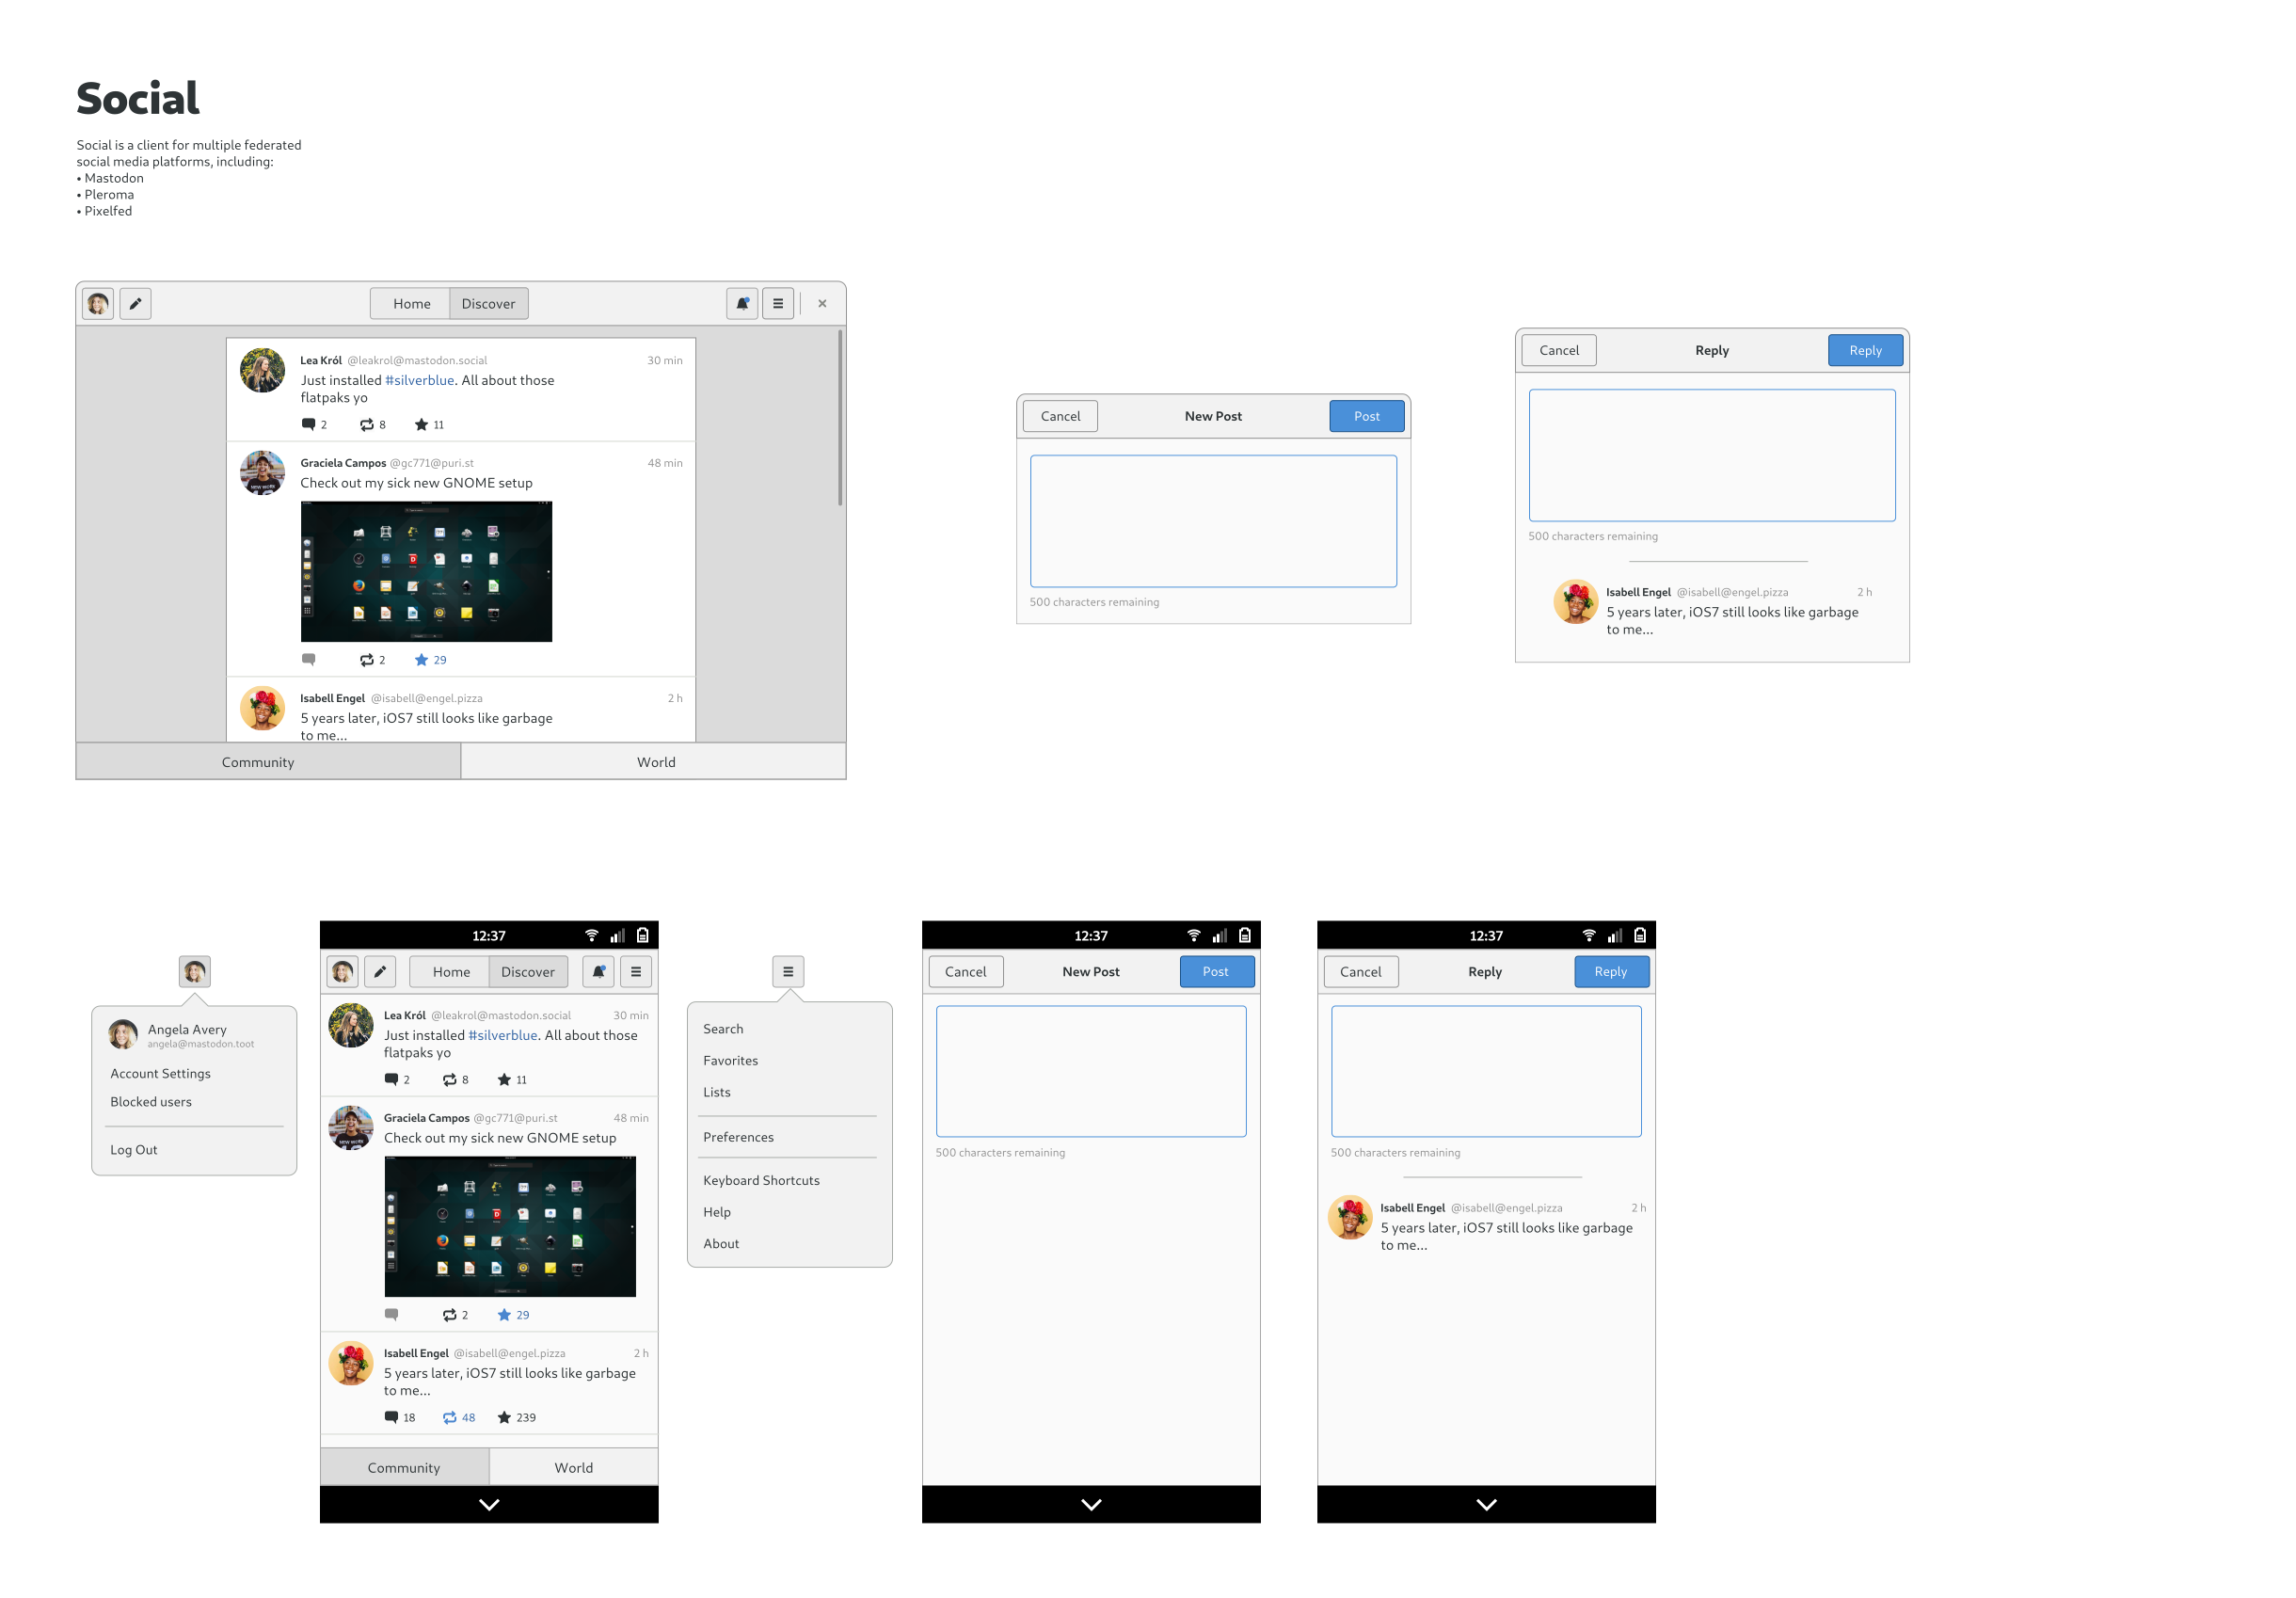This screenshot has height=1598, width=2296.
Task: Click the profile avatar icon top-left
Action: coord(98,304)
